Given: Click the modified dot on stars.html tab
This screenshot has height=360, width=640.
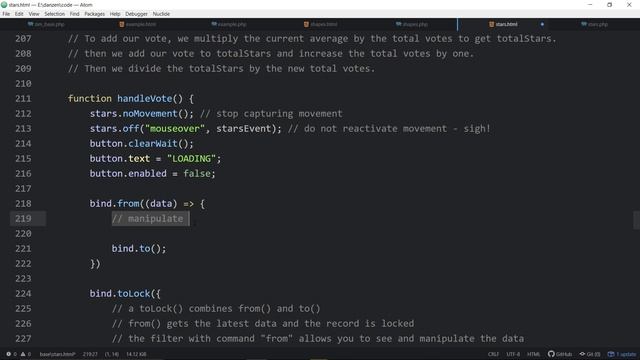Looking at the screenshot, I should click(x=542, y=24).
